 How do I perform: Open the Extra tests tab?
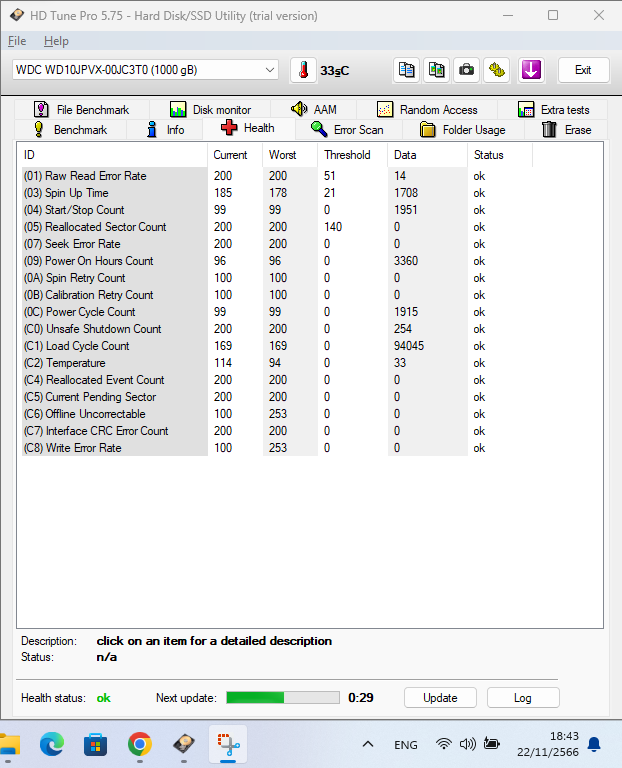point(553,110)
